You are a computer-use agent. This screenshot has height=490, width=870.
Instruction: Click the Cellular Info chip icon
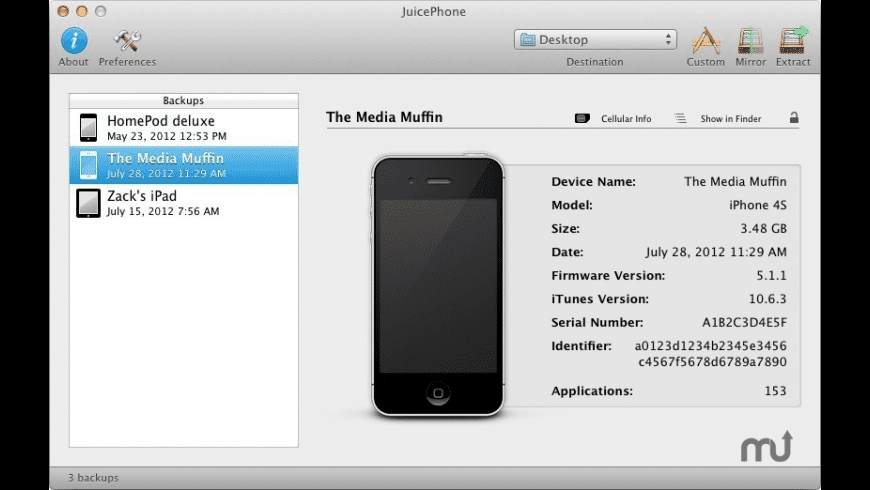point(582,118)
